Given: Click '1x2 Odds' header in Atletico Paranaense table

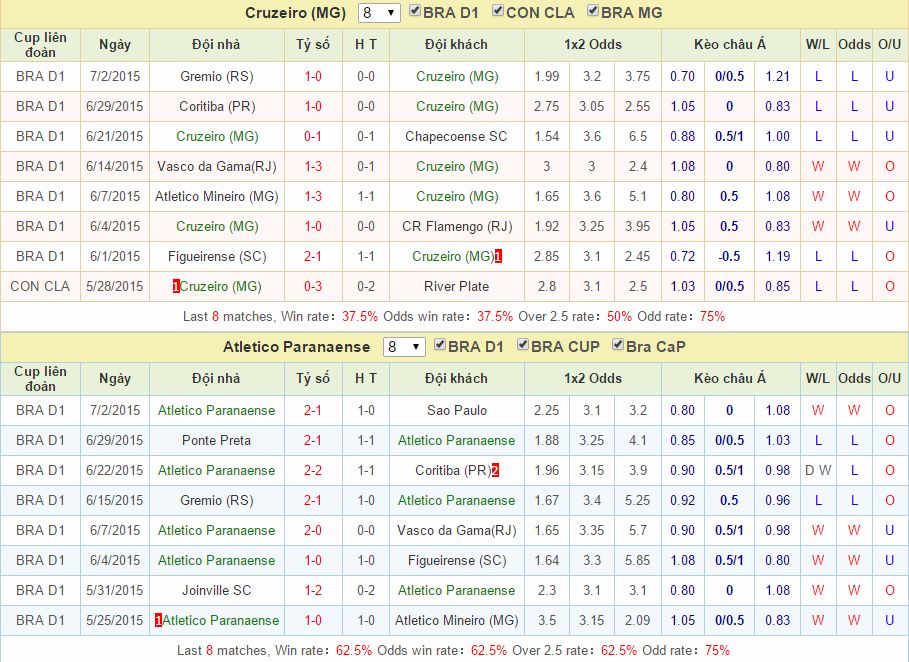Looking at the screenshot, I should pyautogui.click(x=592, y=379).
